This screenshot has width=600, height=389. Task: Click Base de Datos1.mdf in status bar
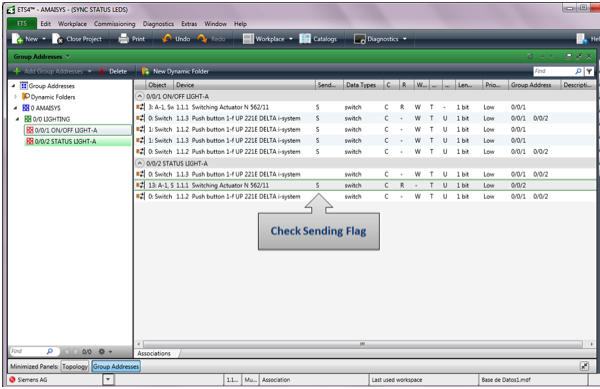506,380
